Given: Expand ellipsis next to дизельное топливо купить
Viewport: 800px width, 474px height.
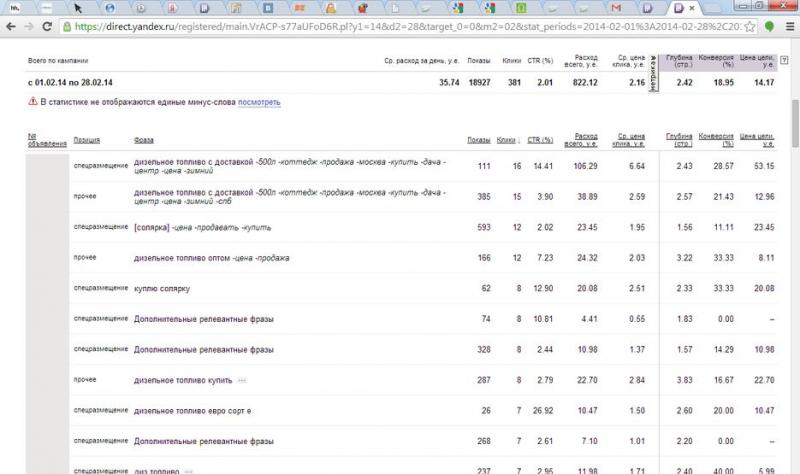Looking at the screenshot, I should (242, 380).
